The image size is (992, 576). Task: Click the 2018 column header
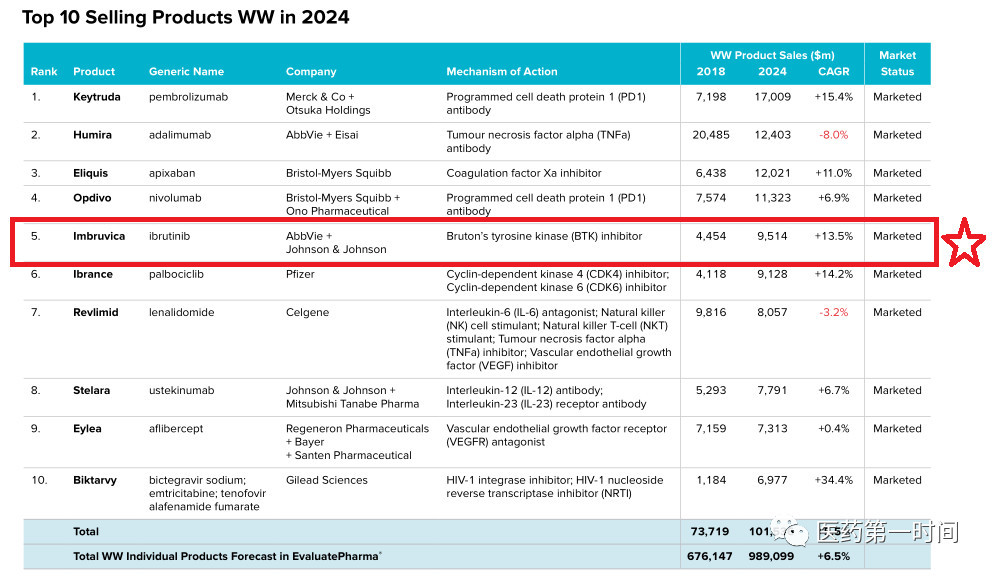pos(710,72)
